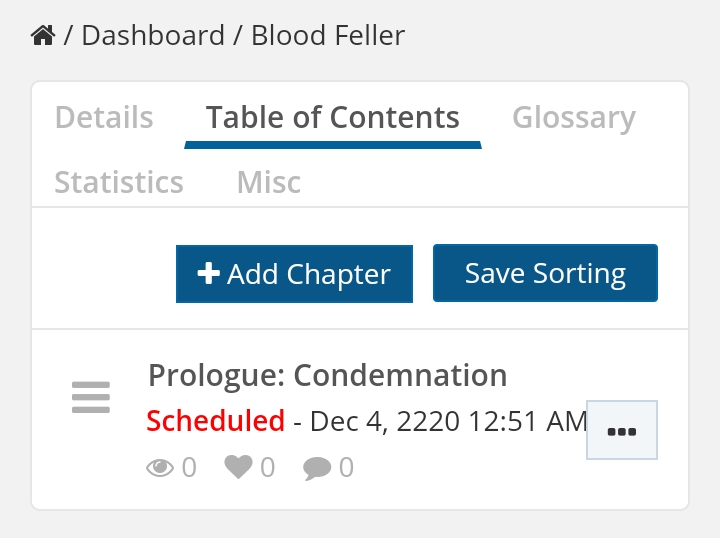Go to the Statistics tab
This screenshot has height=538, width=720.
[119, 183]
